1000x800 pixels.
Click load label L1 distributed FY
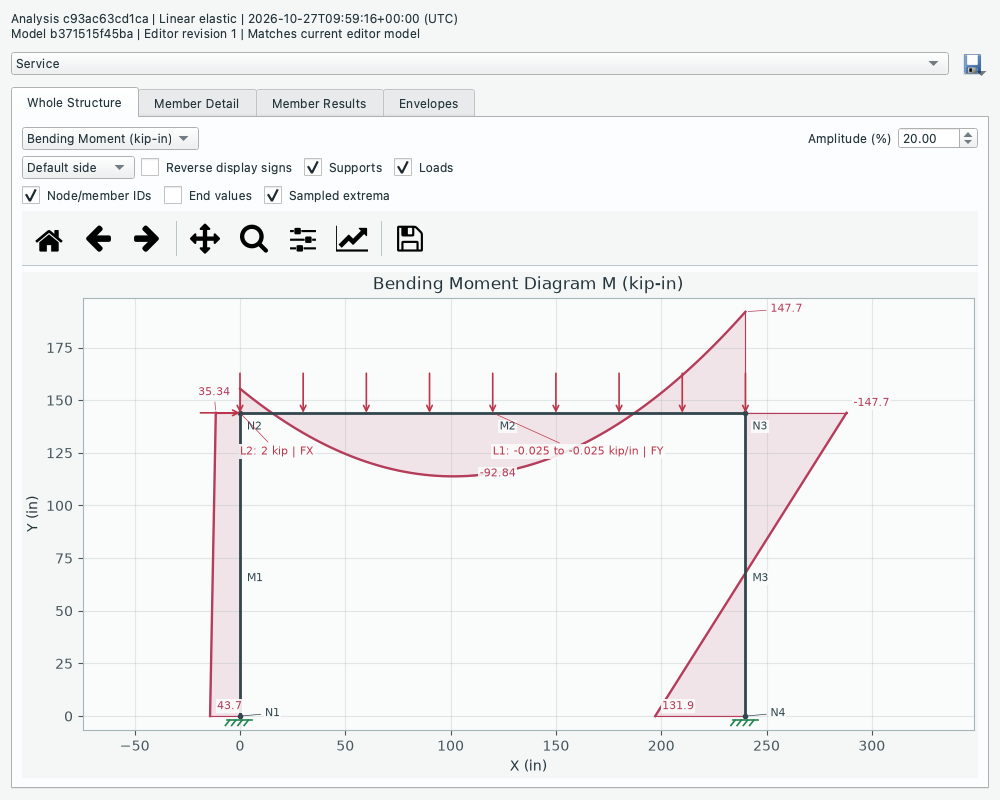click(x=578, y=450)
